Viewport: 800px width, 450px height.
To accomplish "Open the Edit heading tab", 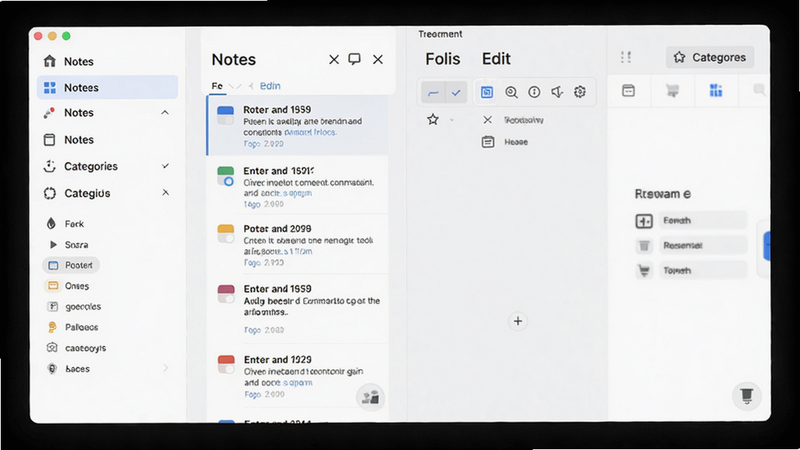I will click(x=496, y=59).
